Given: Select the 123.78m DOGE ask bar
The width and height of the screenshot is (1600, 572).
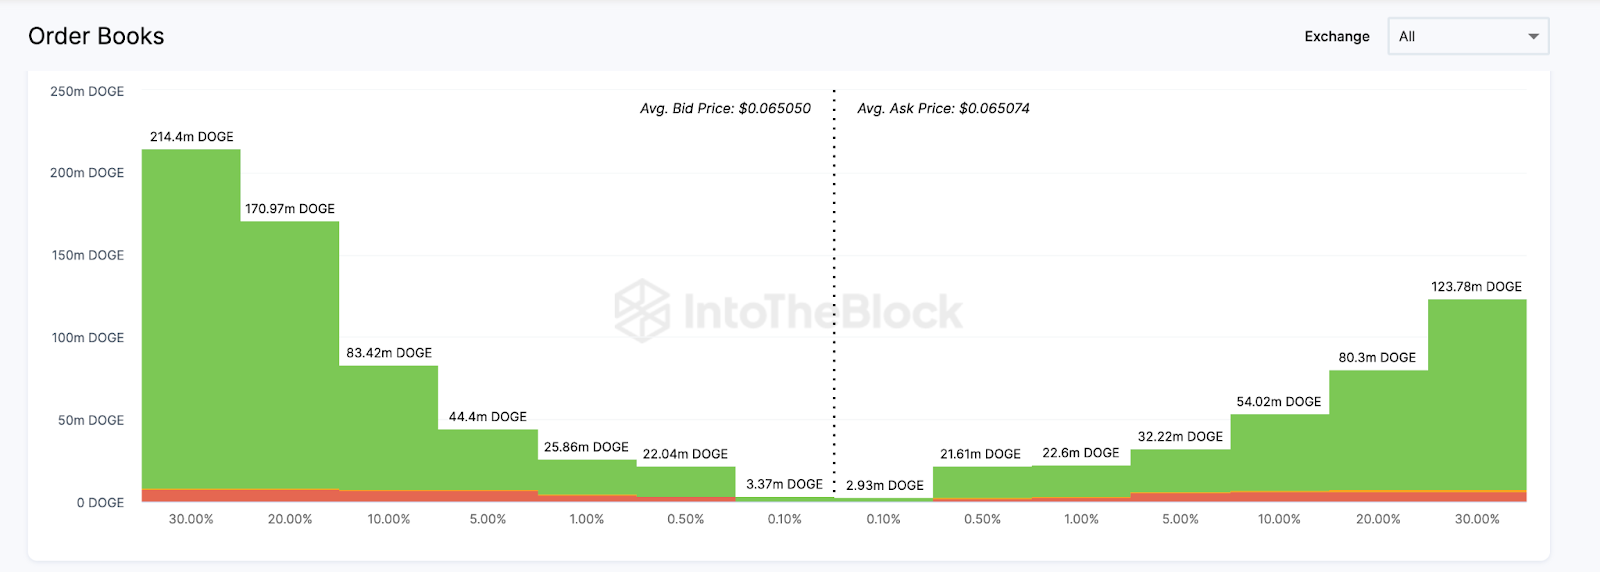Looking at the screenshot, I should tap(1477, 395).
